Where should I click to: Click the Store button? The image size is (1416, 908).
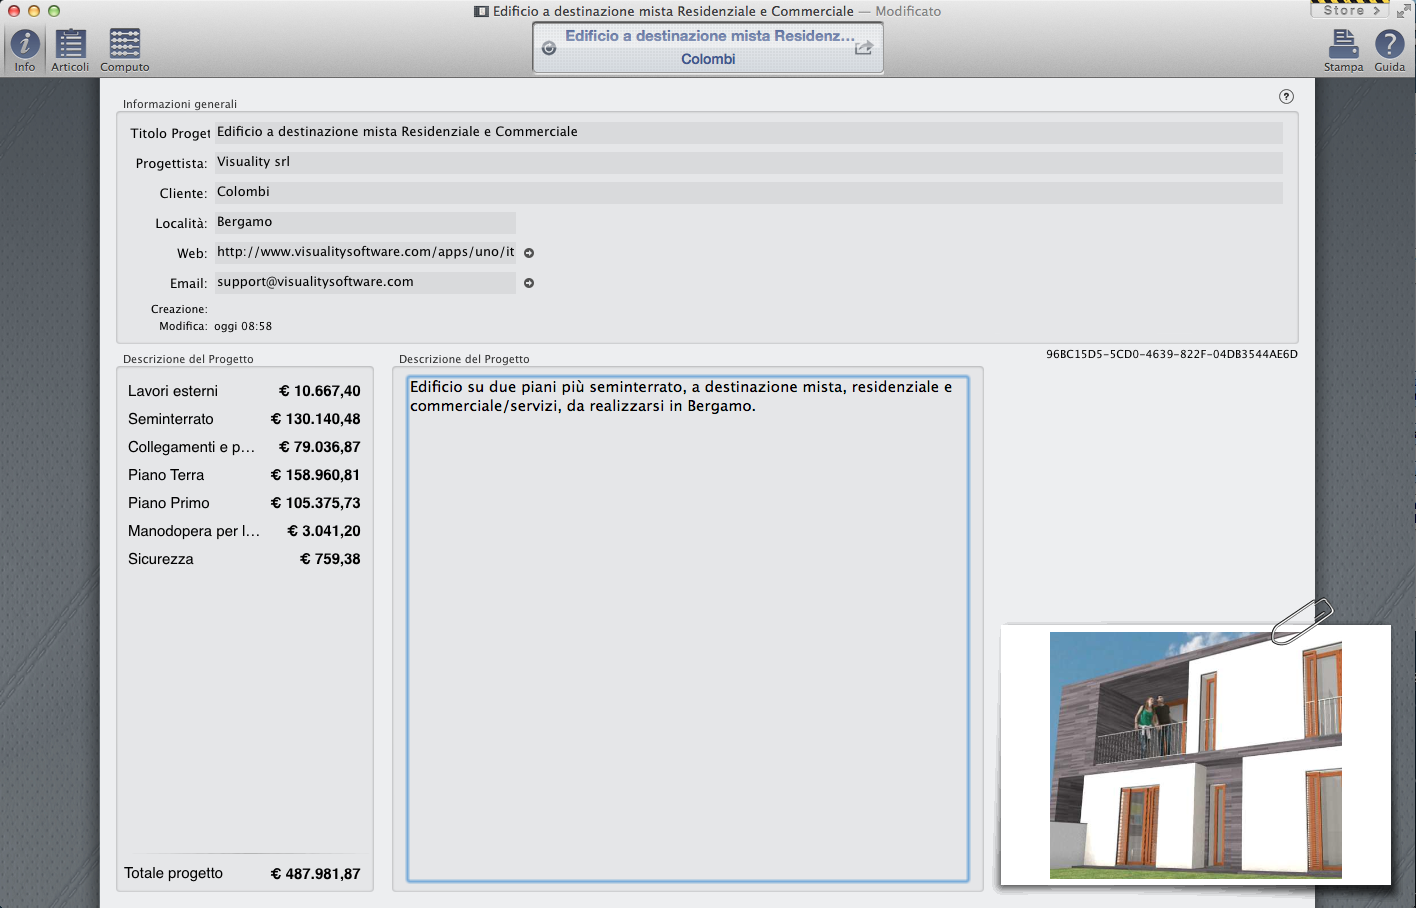(x=1350, y=10)
